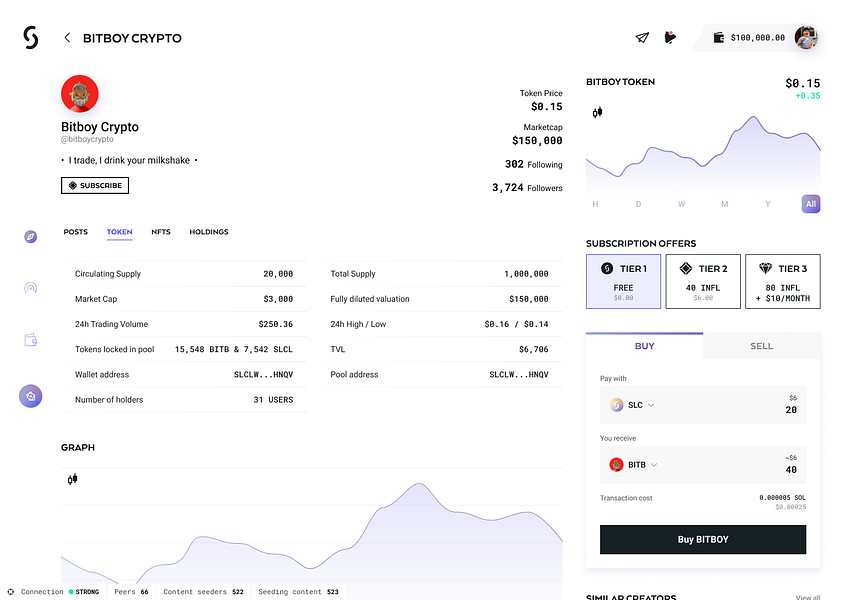Screen dimensions: 844x600
Task: Click the pay amount field showing 20
Action: coord(703,405)
